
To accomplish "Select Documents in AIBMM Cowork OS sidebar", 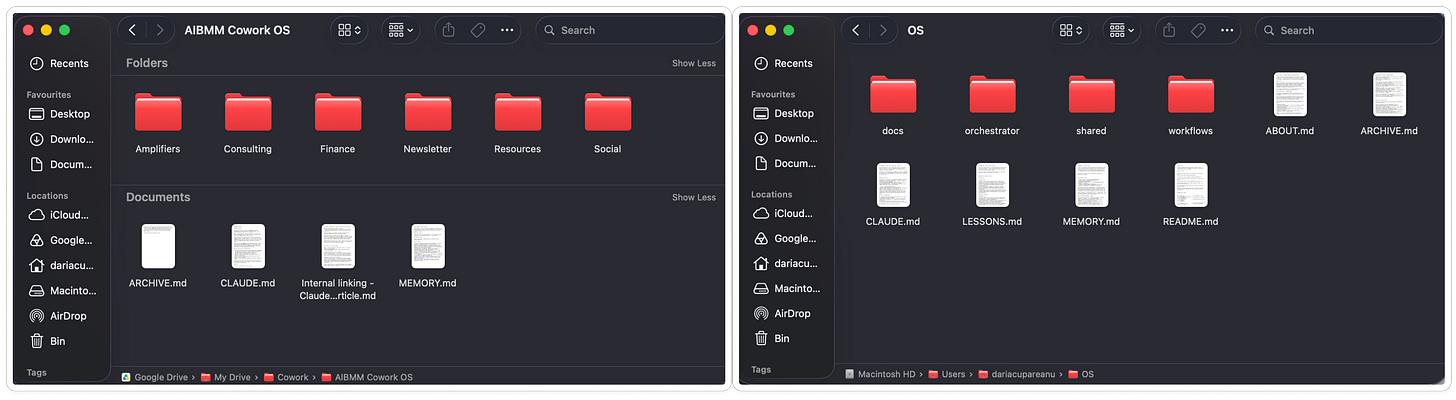I will (x=62, y=164).
